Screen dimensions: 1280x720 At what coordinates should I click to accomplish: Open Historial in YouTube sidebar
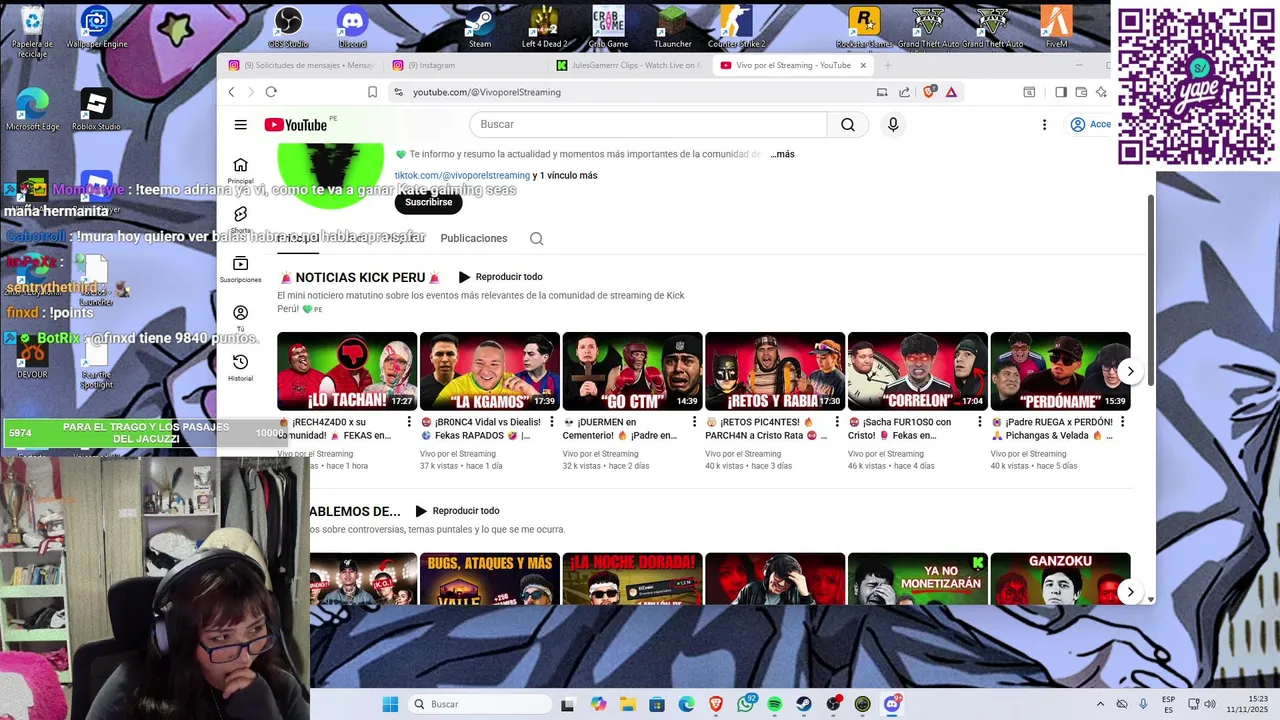coord(240,367)
